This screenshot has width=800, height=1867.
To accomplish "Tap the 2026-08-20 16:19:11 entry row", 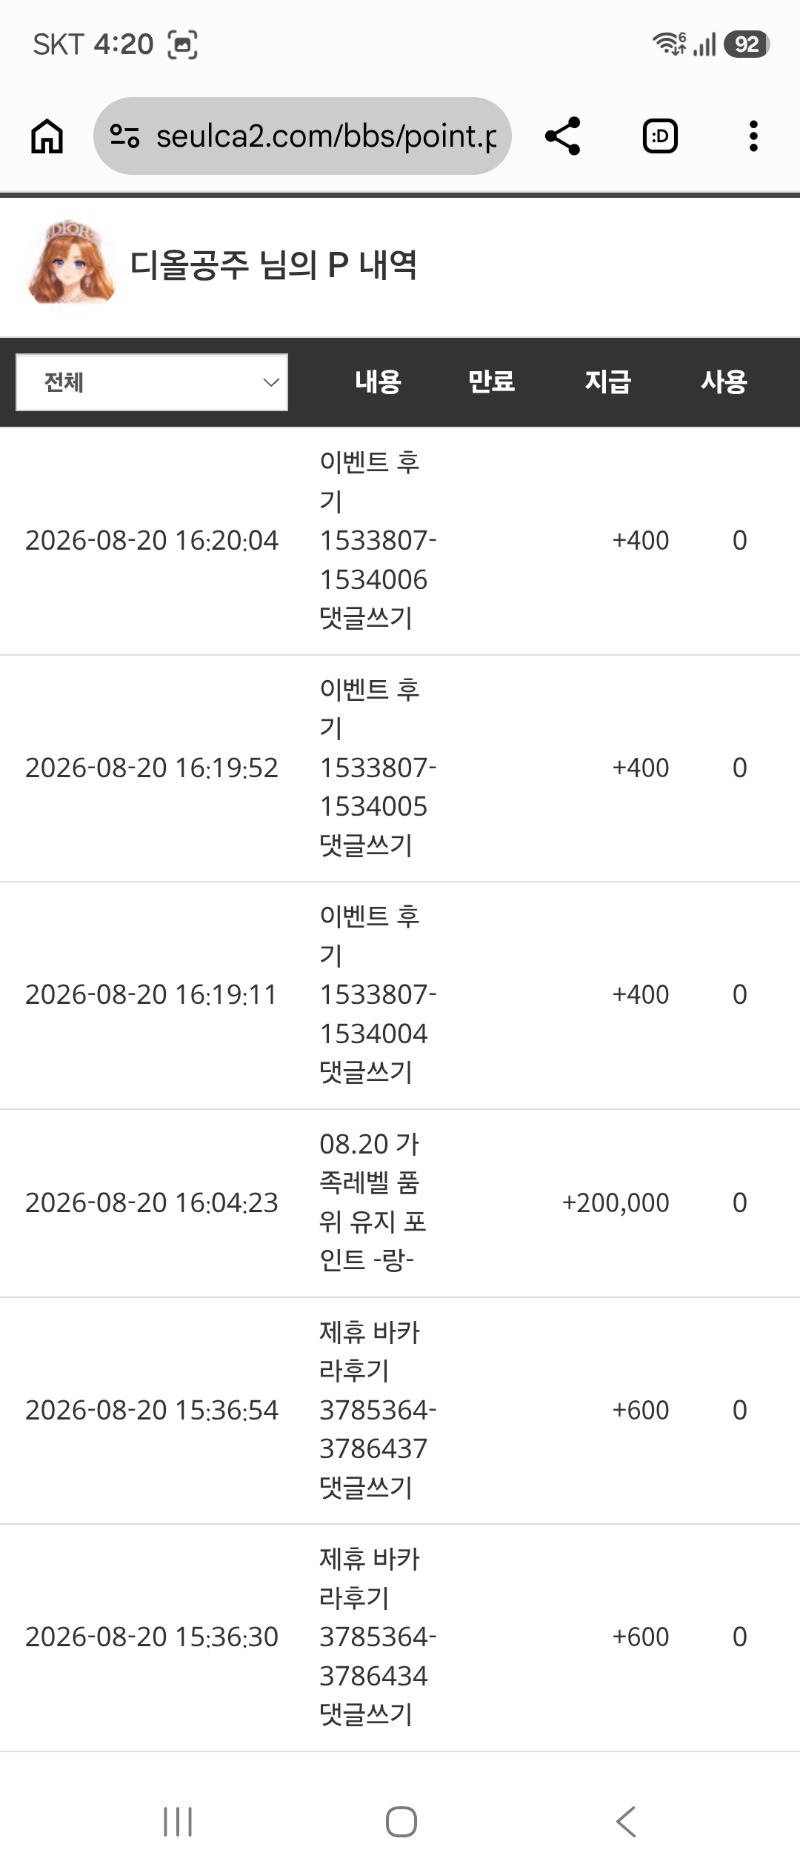I will [400, 995].
